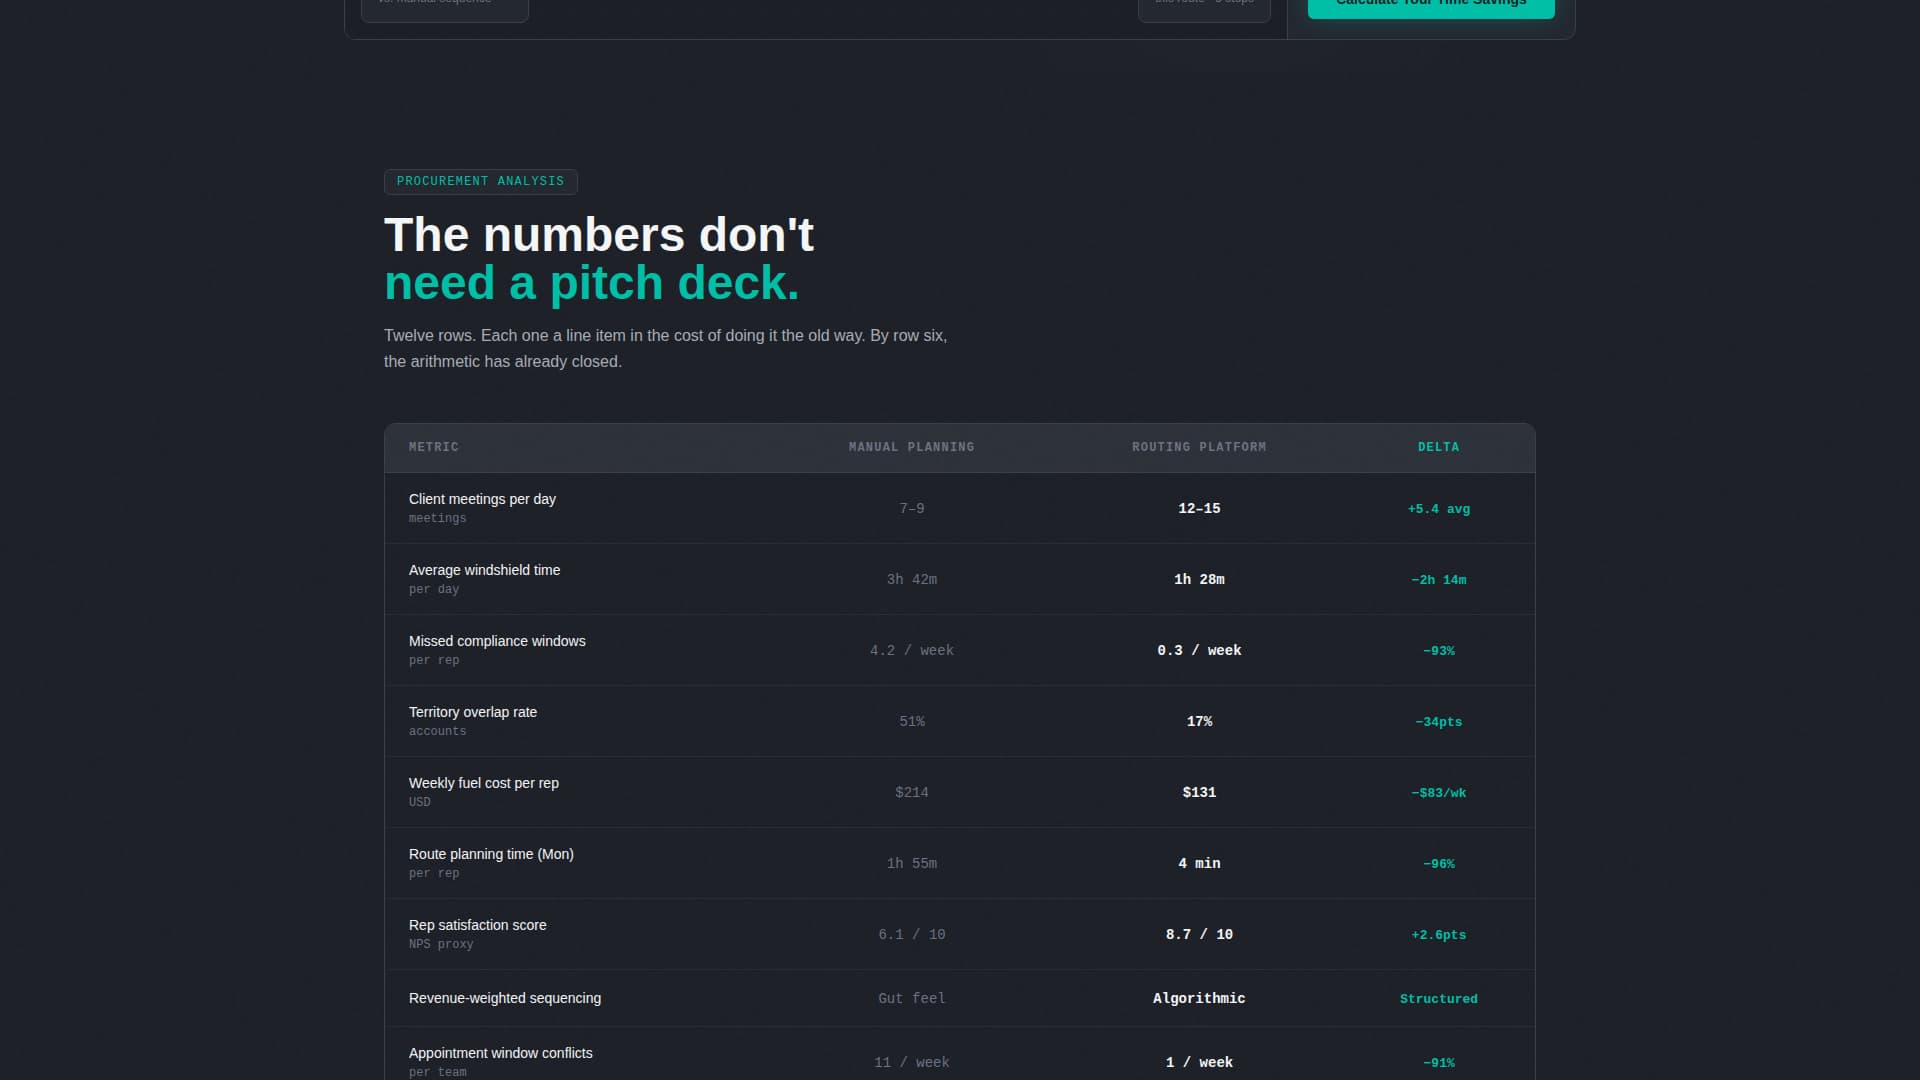Select the Average windshield time row
The width and height of the screenshot is (1920, 1080).
(x=960, y=579)
